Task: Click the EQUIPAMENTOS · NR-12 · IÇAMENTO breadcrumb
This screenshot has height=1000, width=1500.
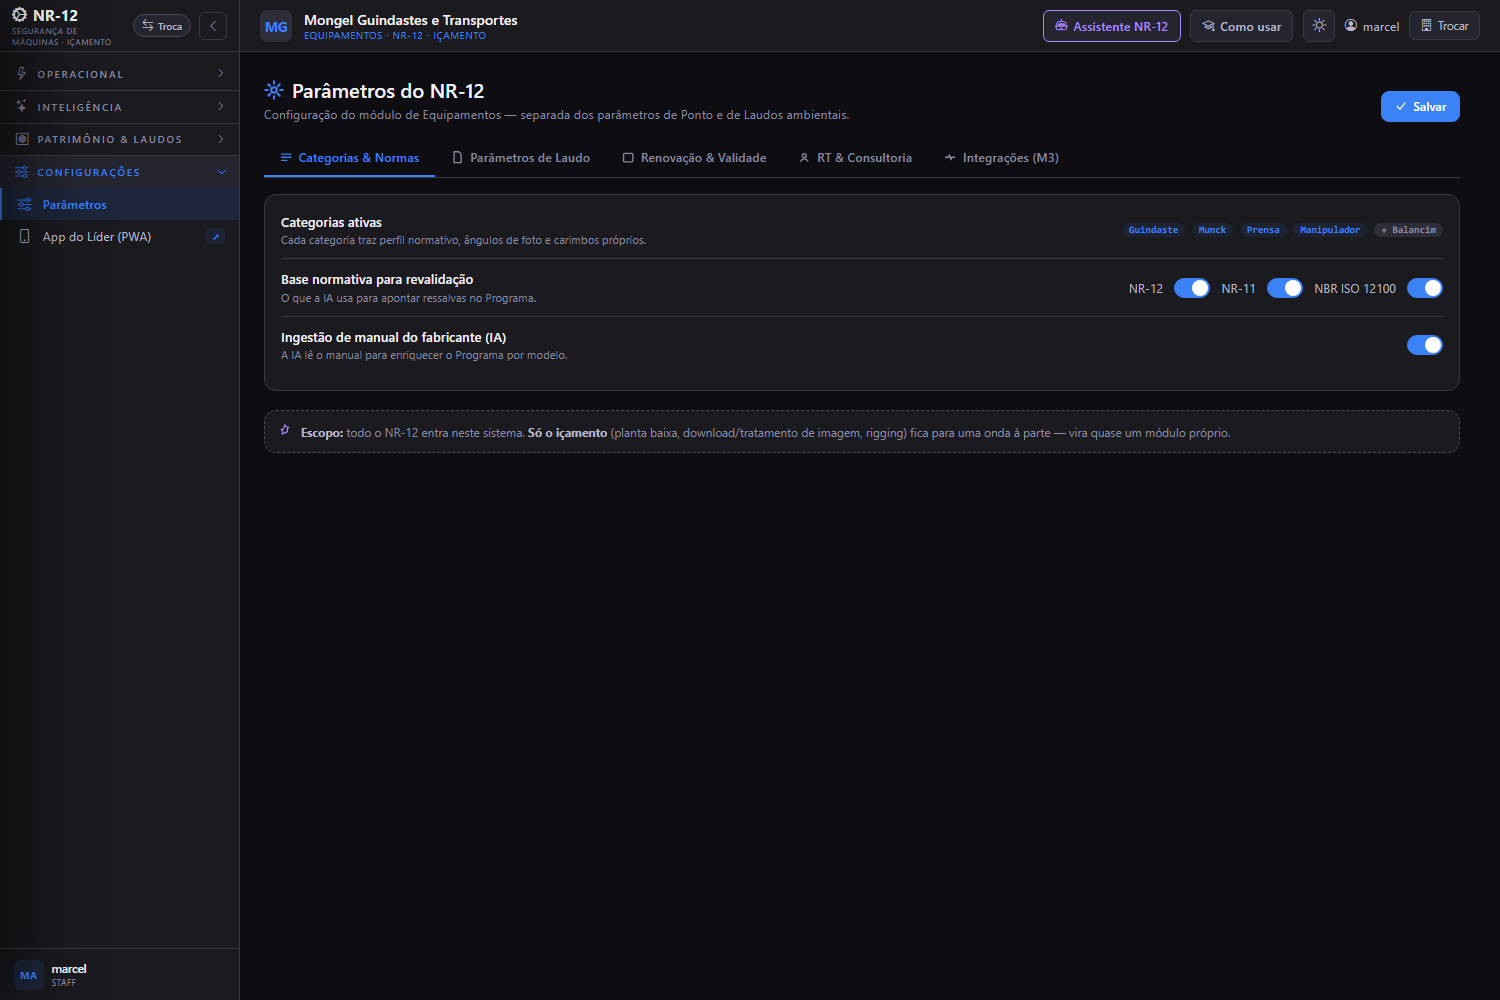Action: [395, 36]
